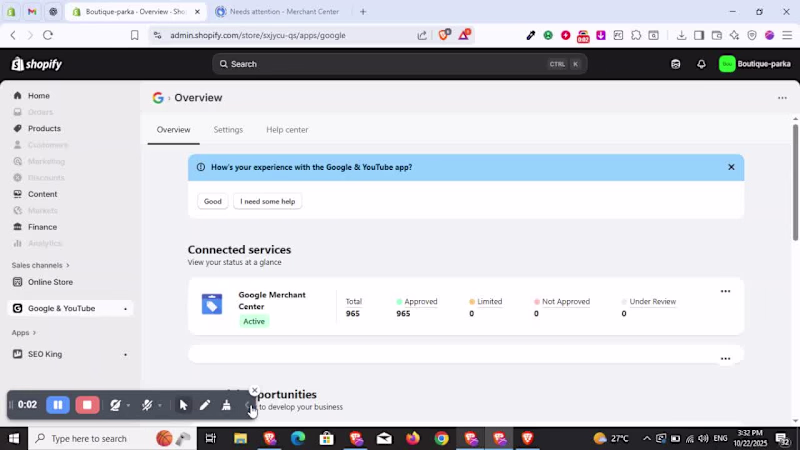This screenshot has width=800, height=450.
Task: Click the Google logo in breadcrumb
Action: pyautogui.click(x=158, y=97)
